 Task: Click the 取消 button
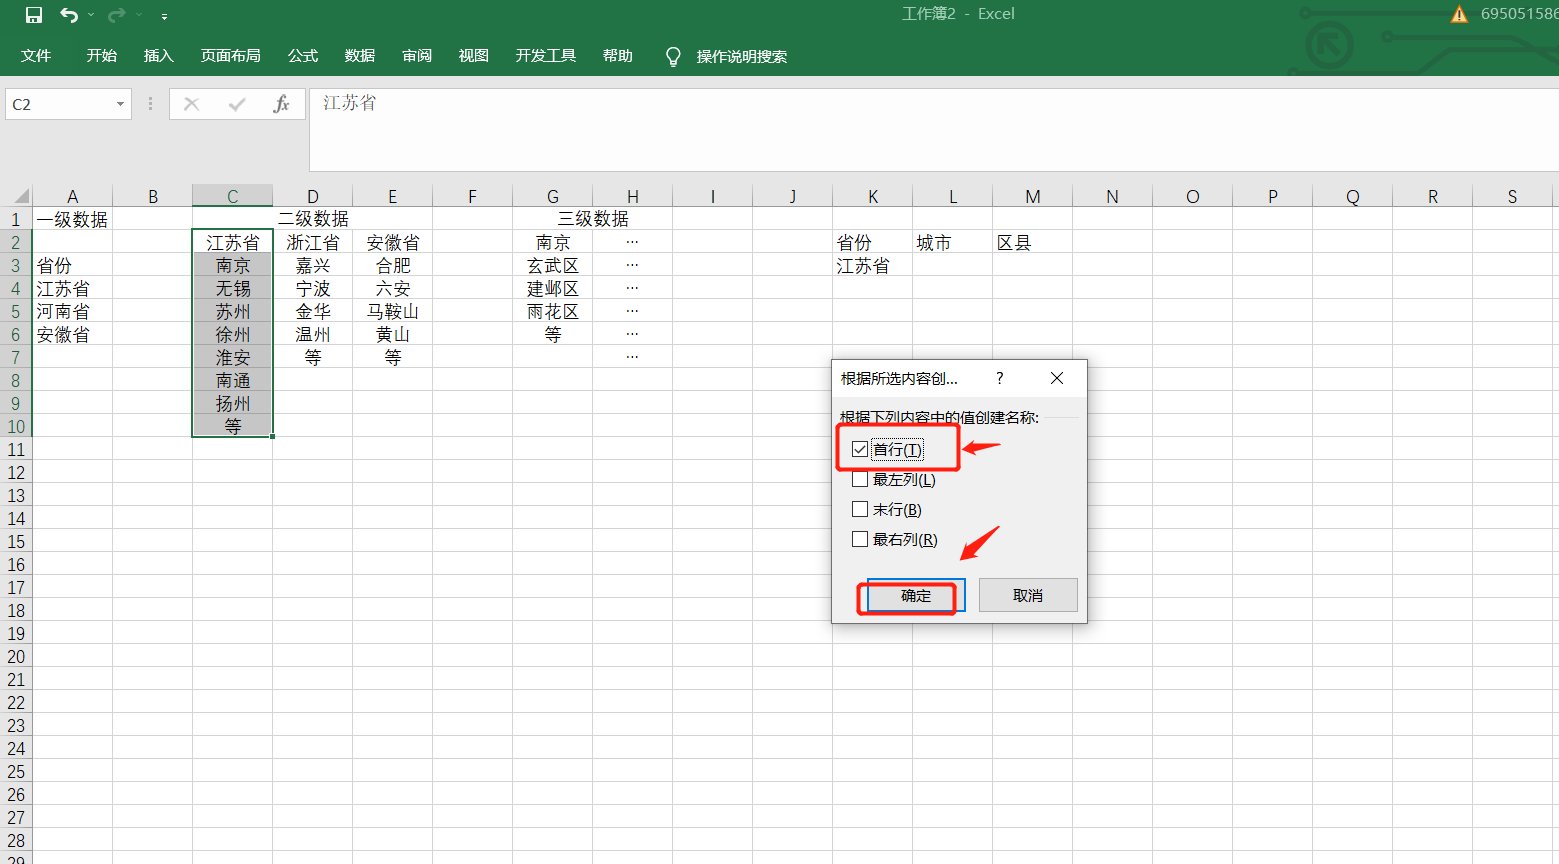point(1027,595)
